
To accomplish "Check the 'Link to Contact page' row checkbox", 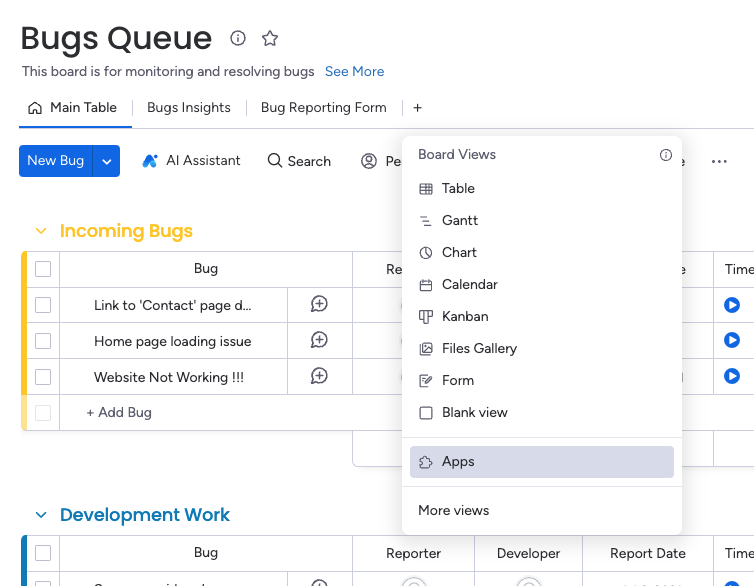I will point(43,305).
